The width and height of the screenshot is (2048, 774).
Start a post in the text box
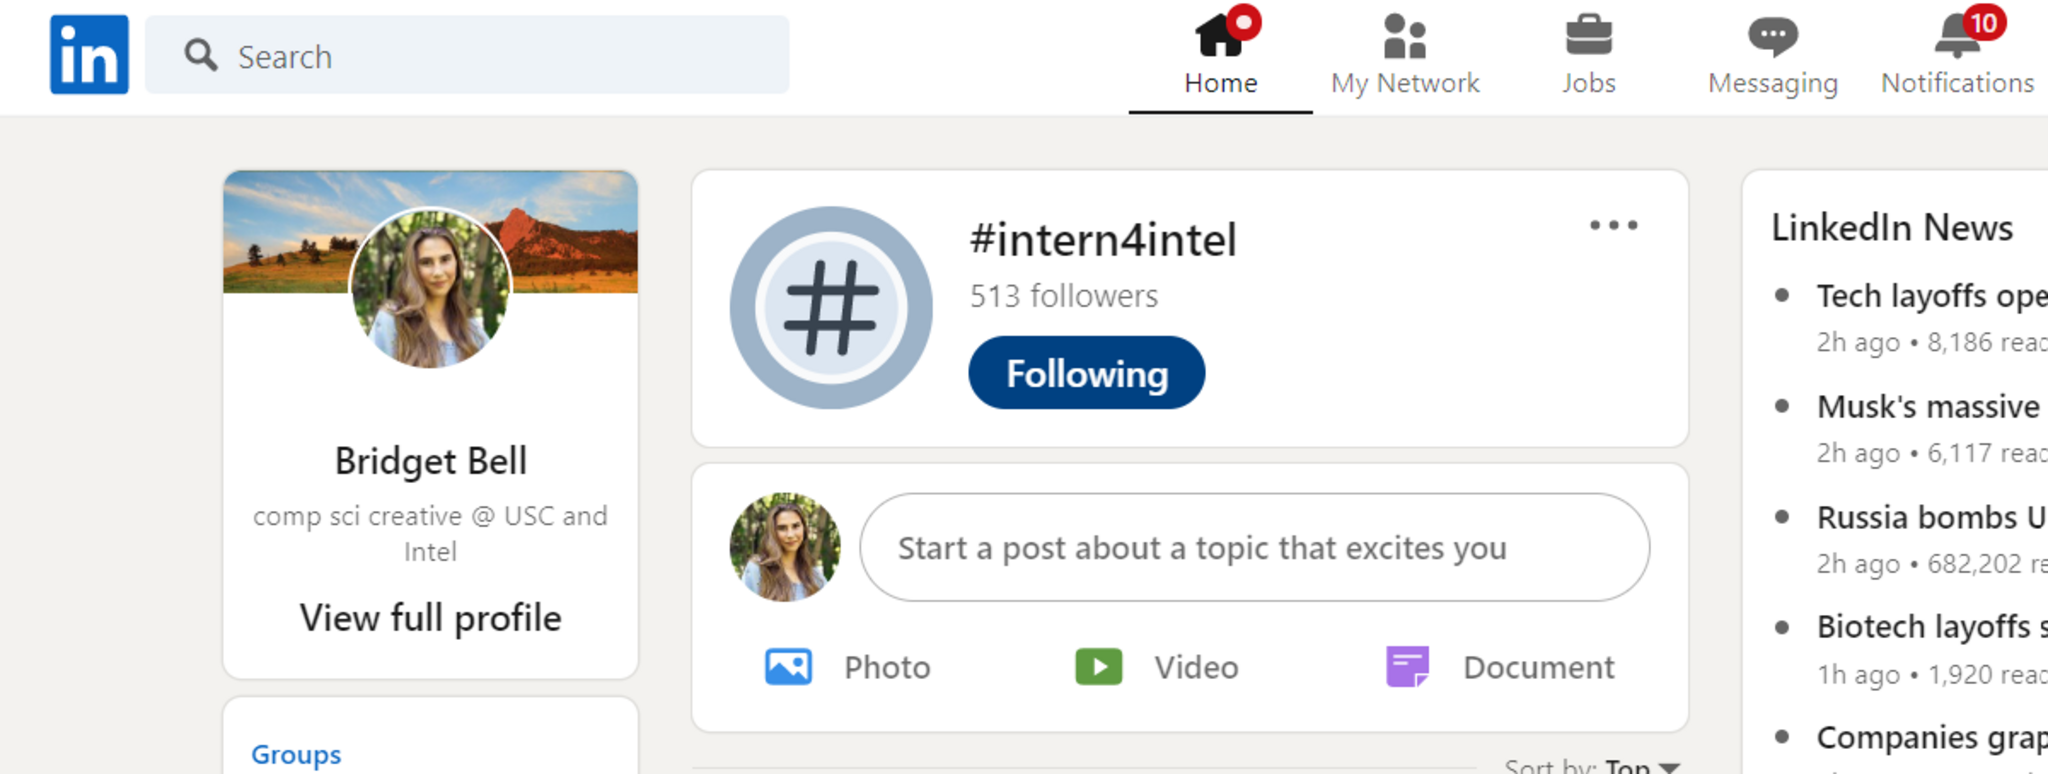pos(1254,548)
